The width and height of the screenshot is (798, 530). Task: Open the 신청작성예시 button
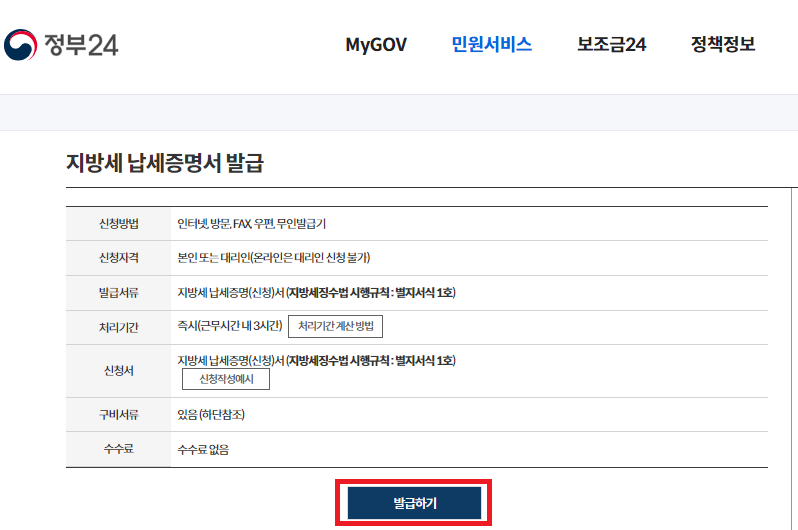click(x=226, y=379)
